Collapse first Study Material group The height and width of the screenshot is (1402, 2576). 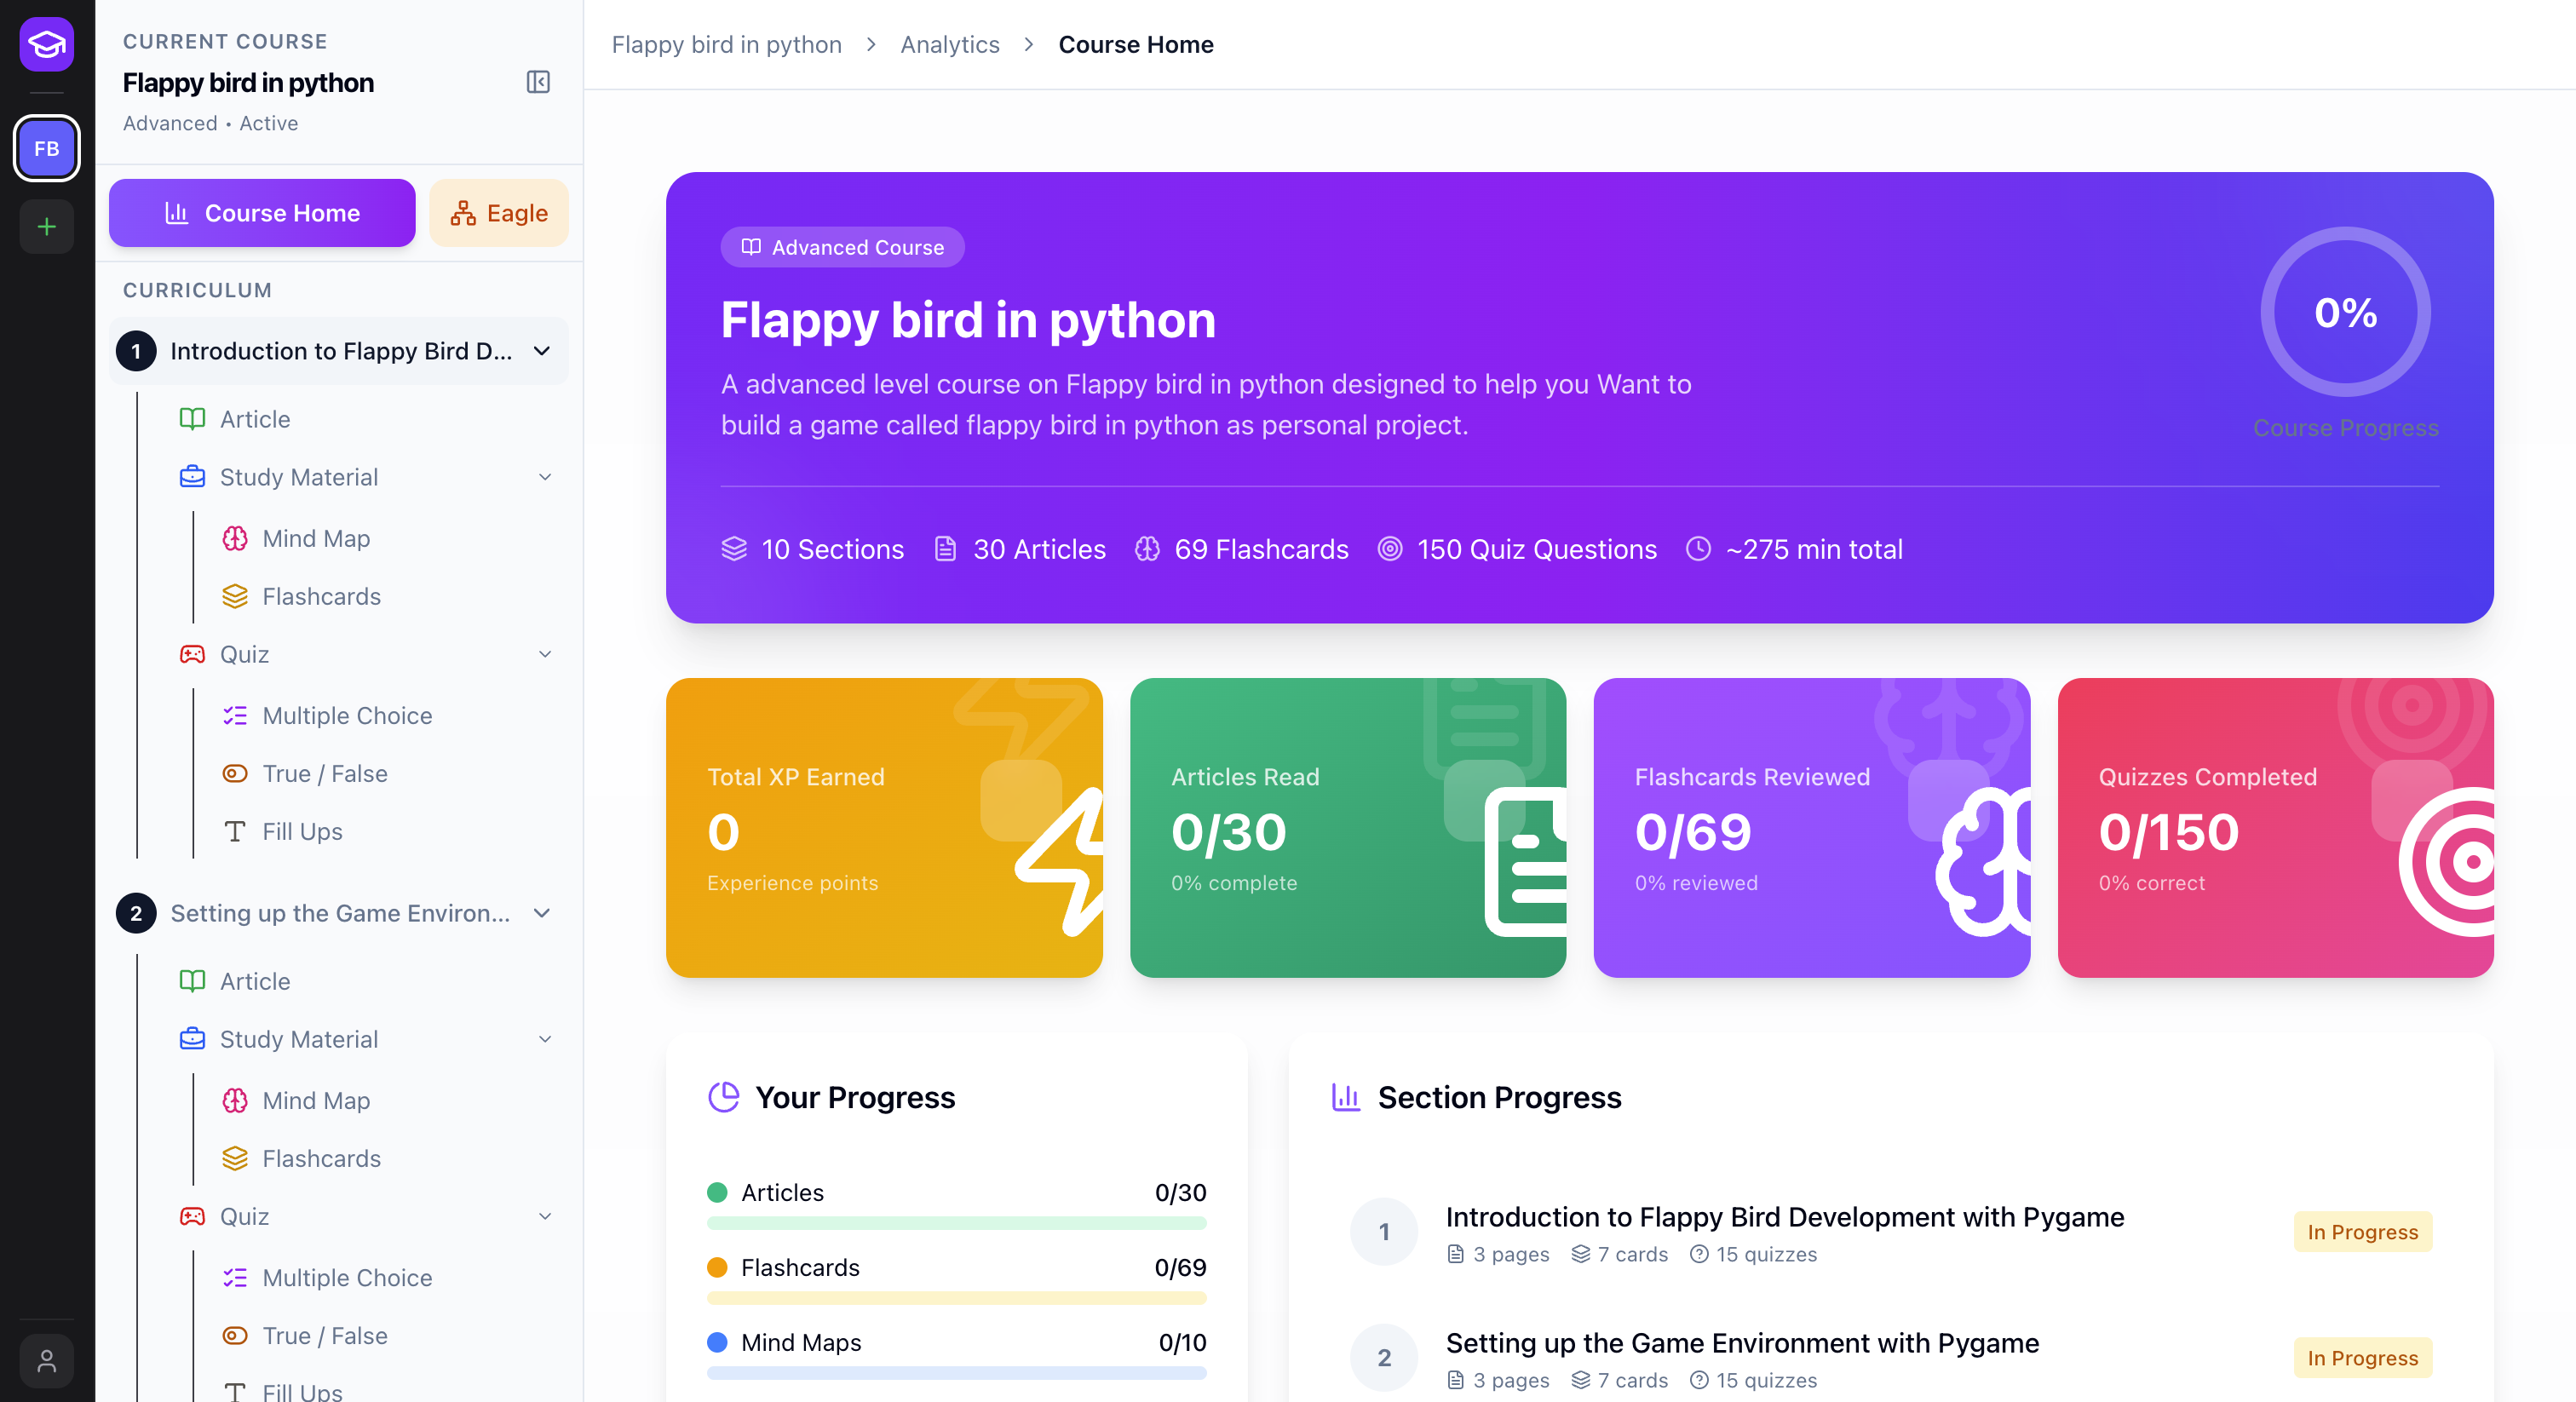click(x=545, y=477)
